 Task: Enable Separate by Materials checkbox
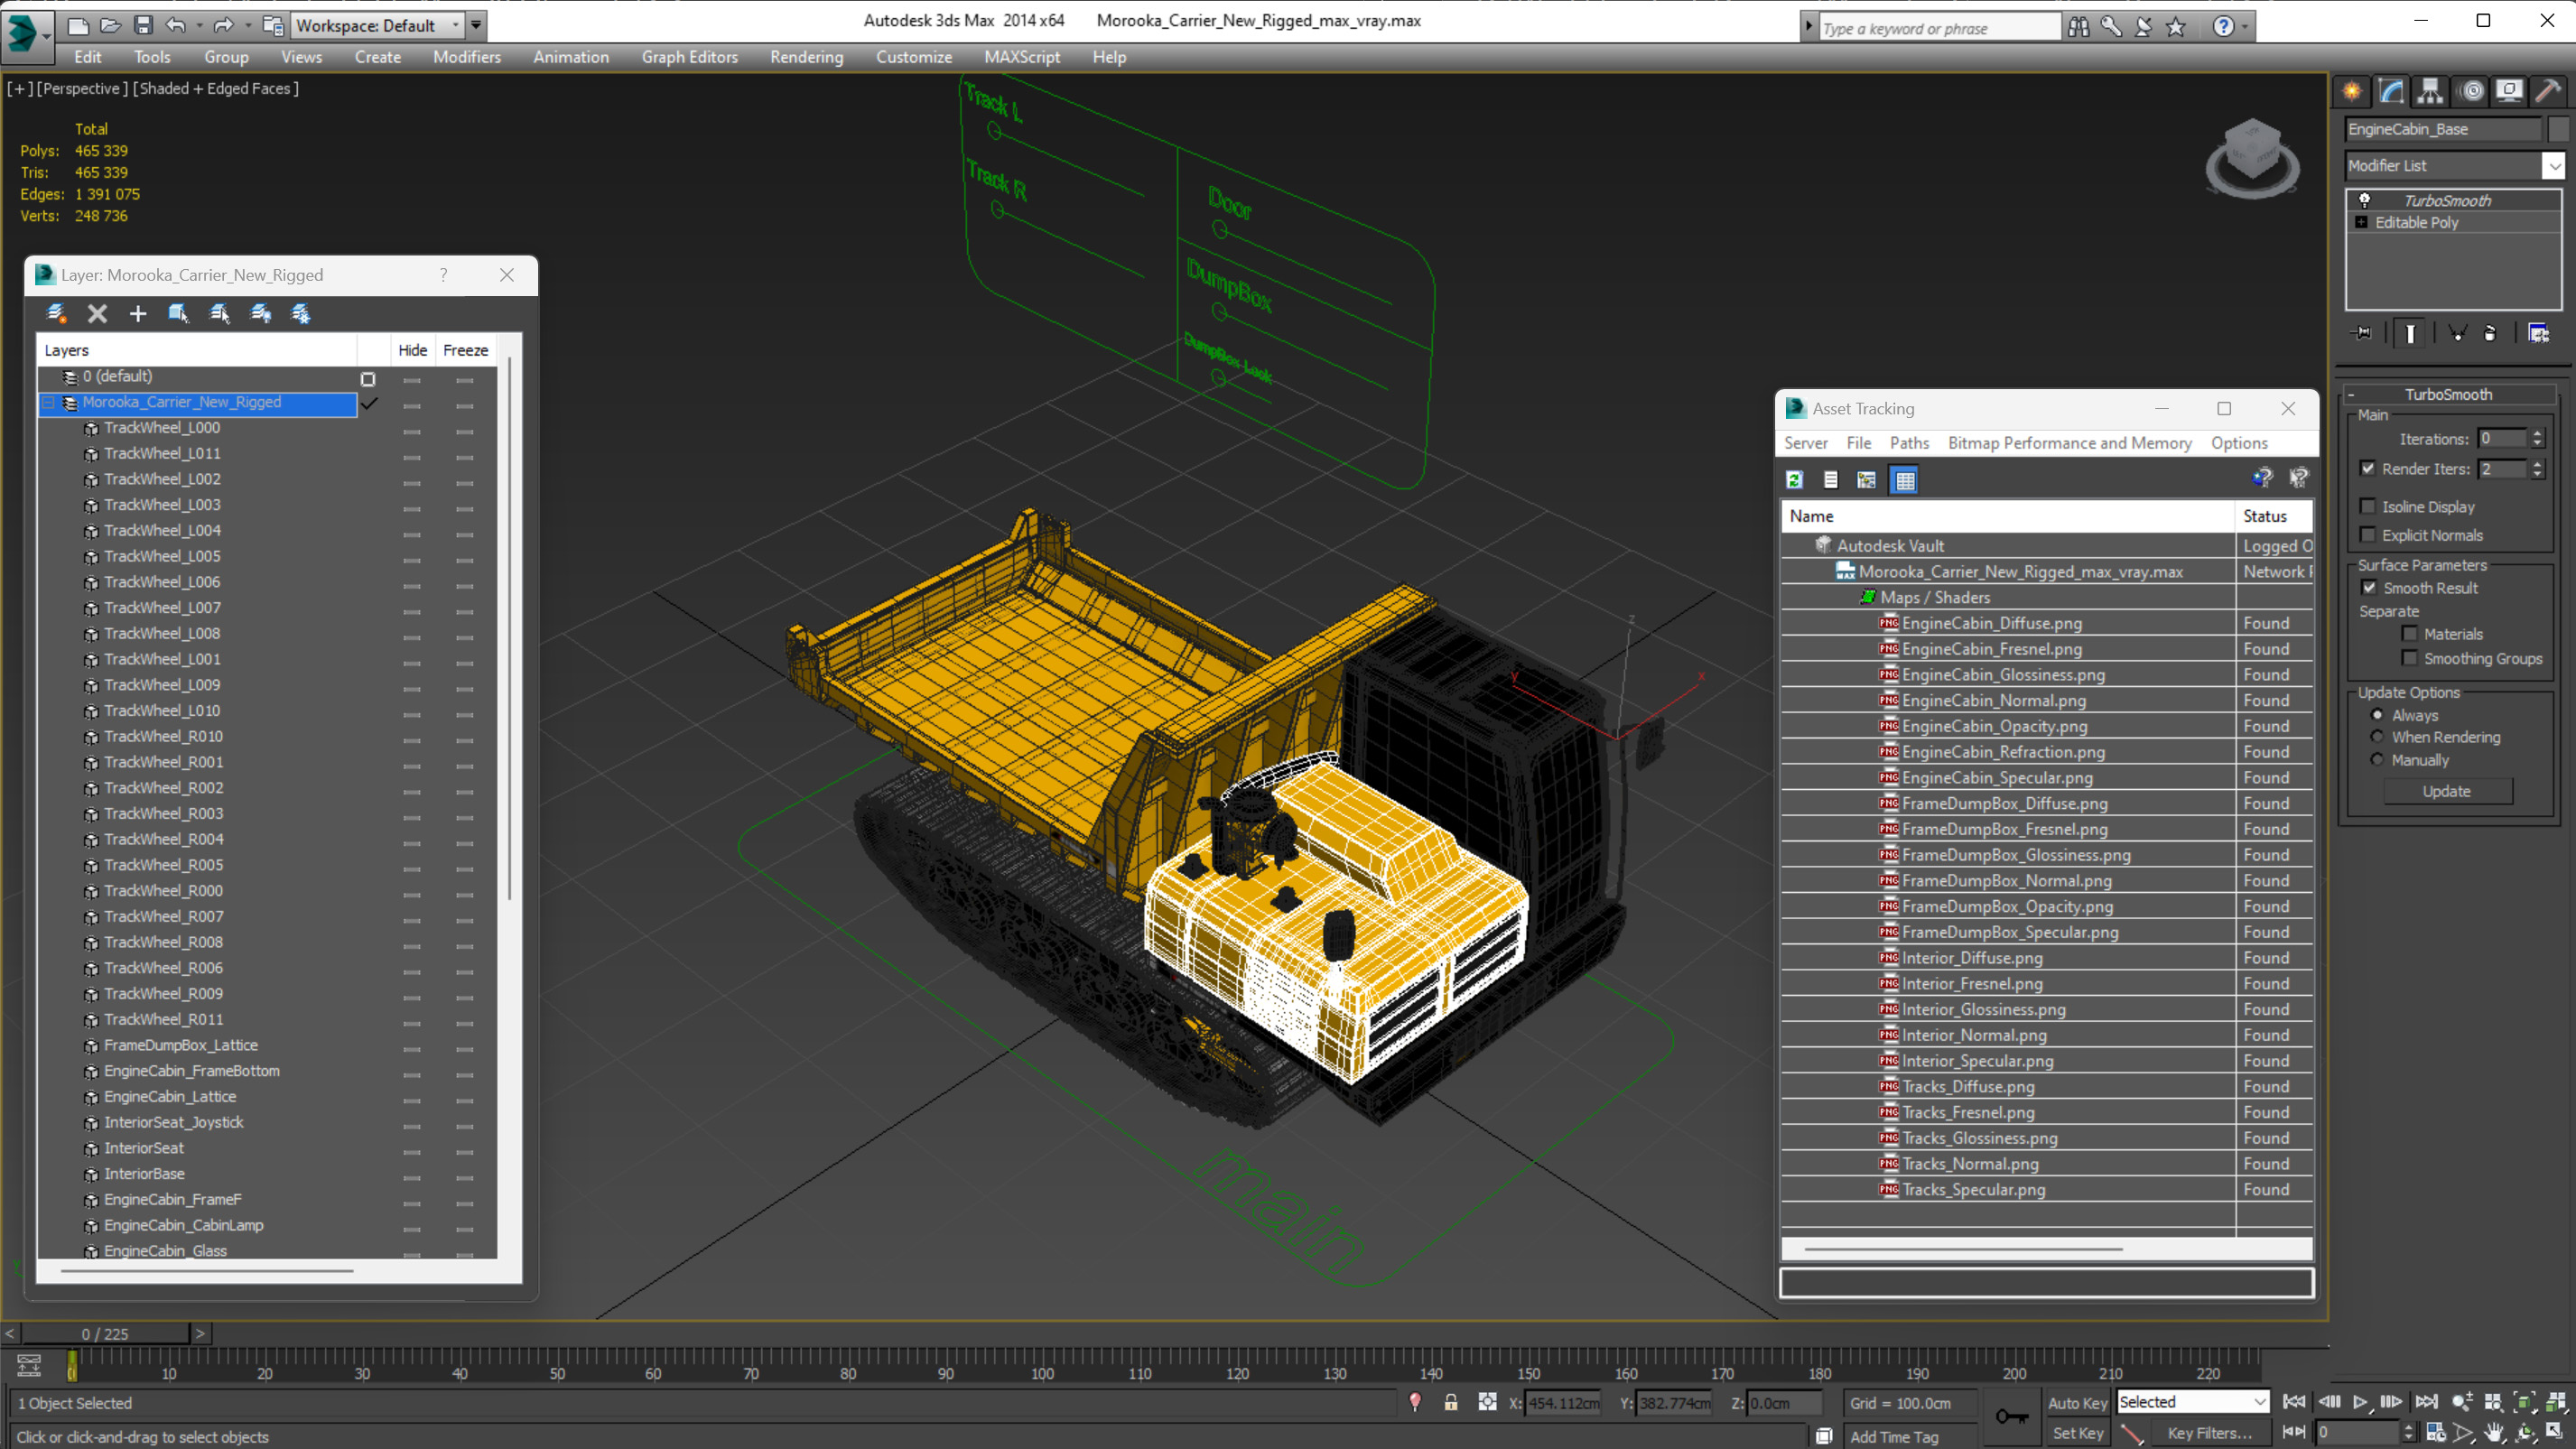pyautogui.click(x=2410, y=633)
